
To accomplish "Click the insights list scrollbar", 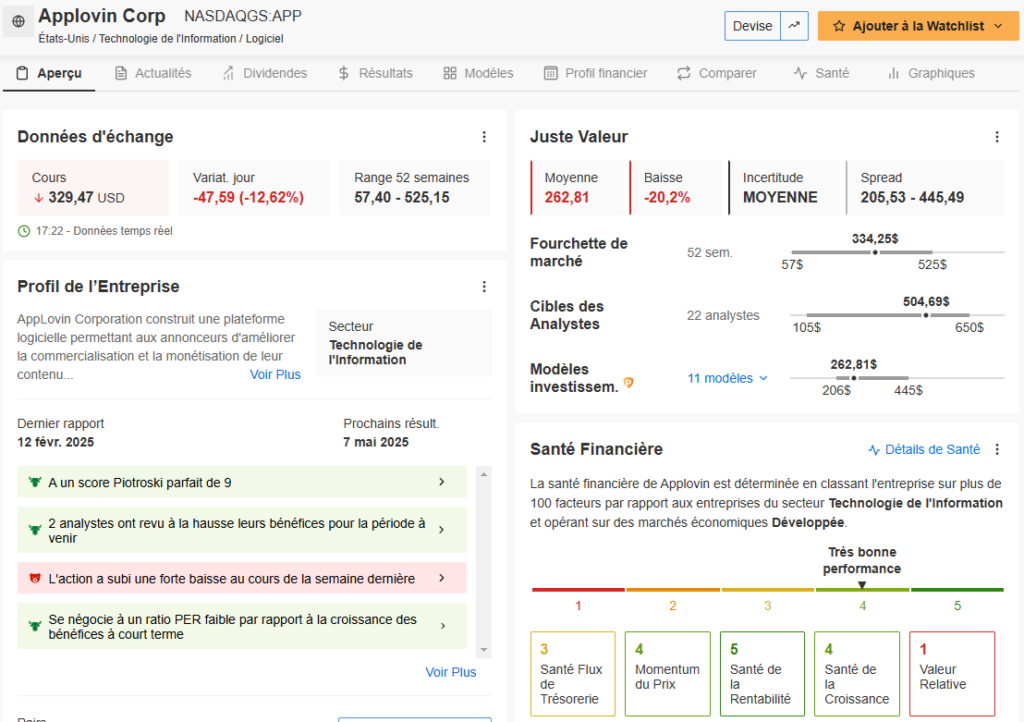I will tap(483, 560).
